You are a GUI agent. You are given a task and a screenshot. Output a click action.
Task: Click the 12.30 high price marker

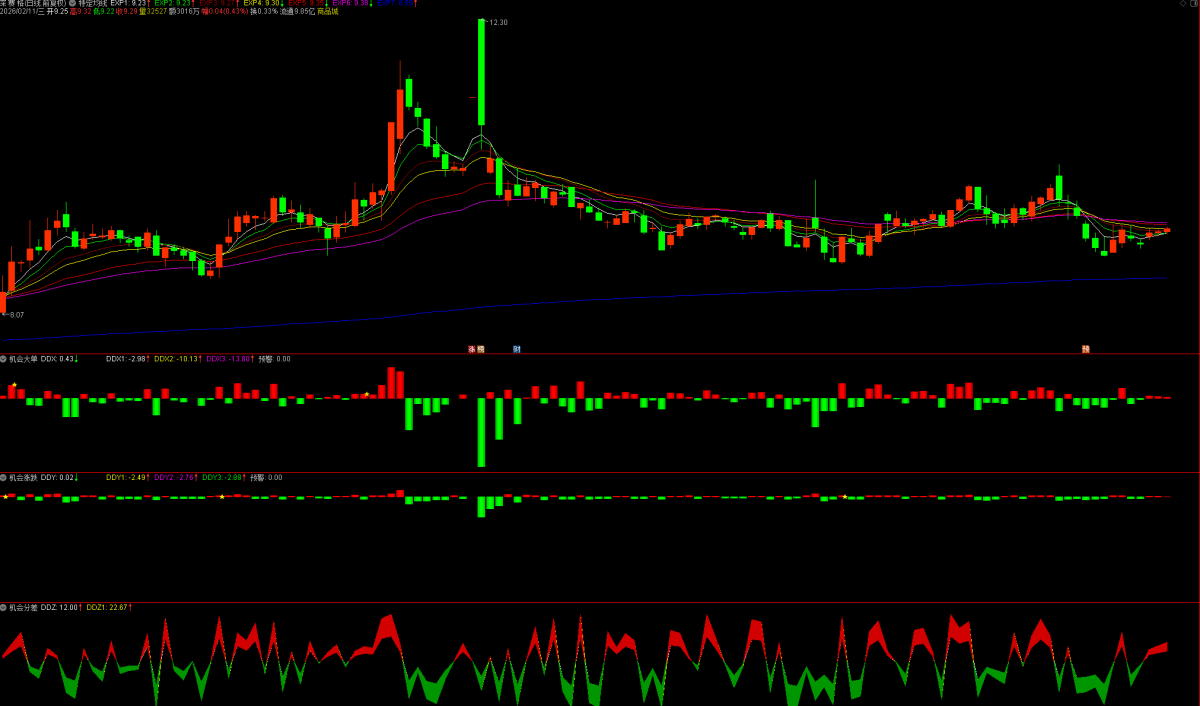pos(499,22)
